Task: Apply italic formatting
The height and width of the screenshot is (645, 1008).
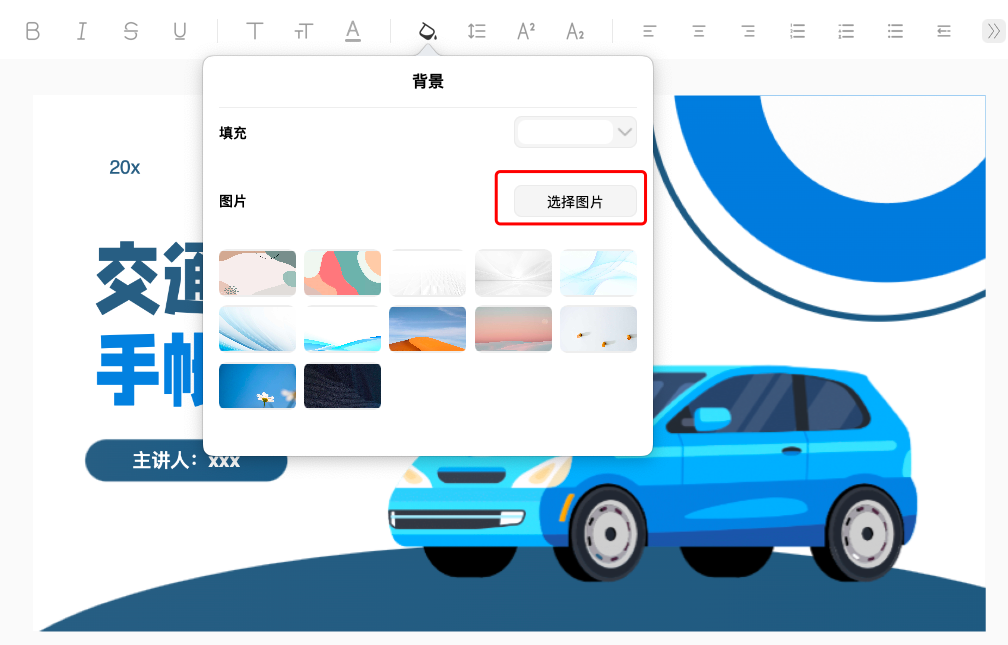Action: coord(81,30)
